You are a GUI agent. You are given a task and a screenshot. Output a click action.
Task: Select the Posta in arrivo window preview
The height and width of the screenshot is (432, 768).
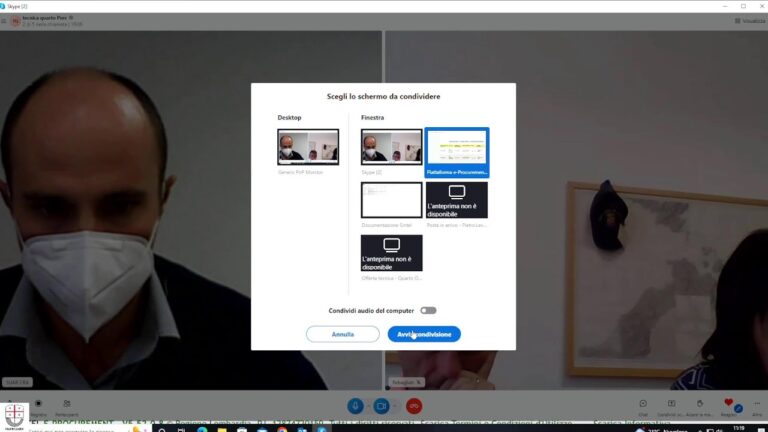pos(456,200)
